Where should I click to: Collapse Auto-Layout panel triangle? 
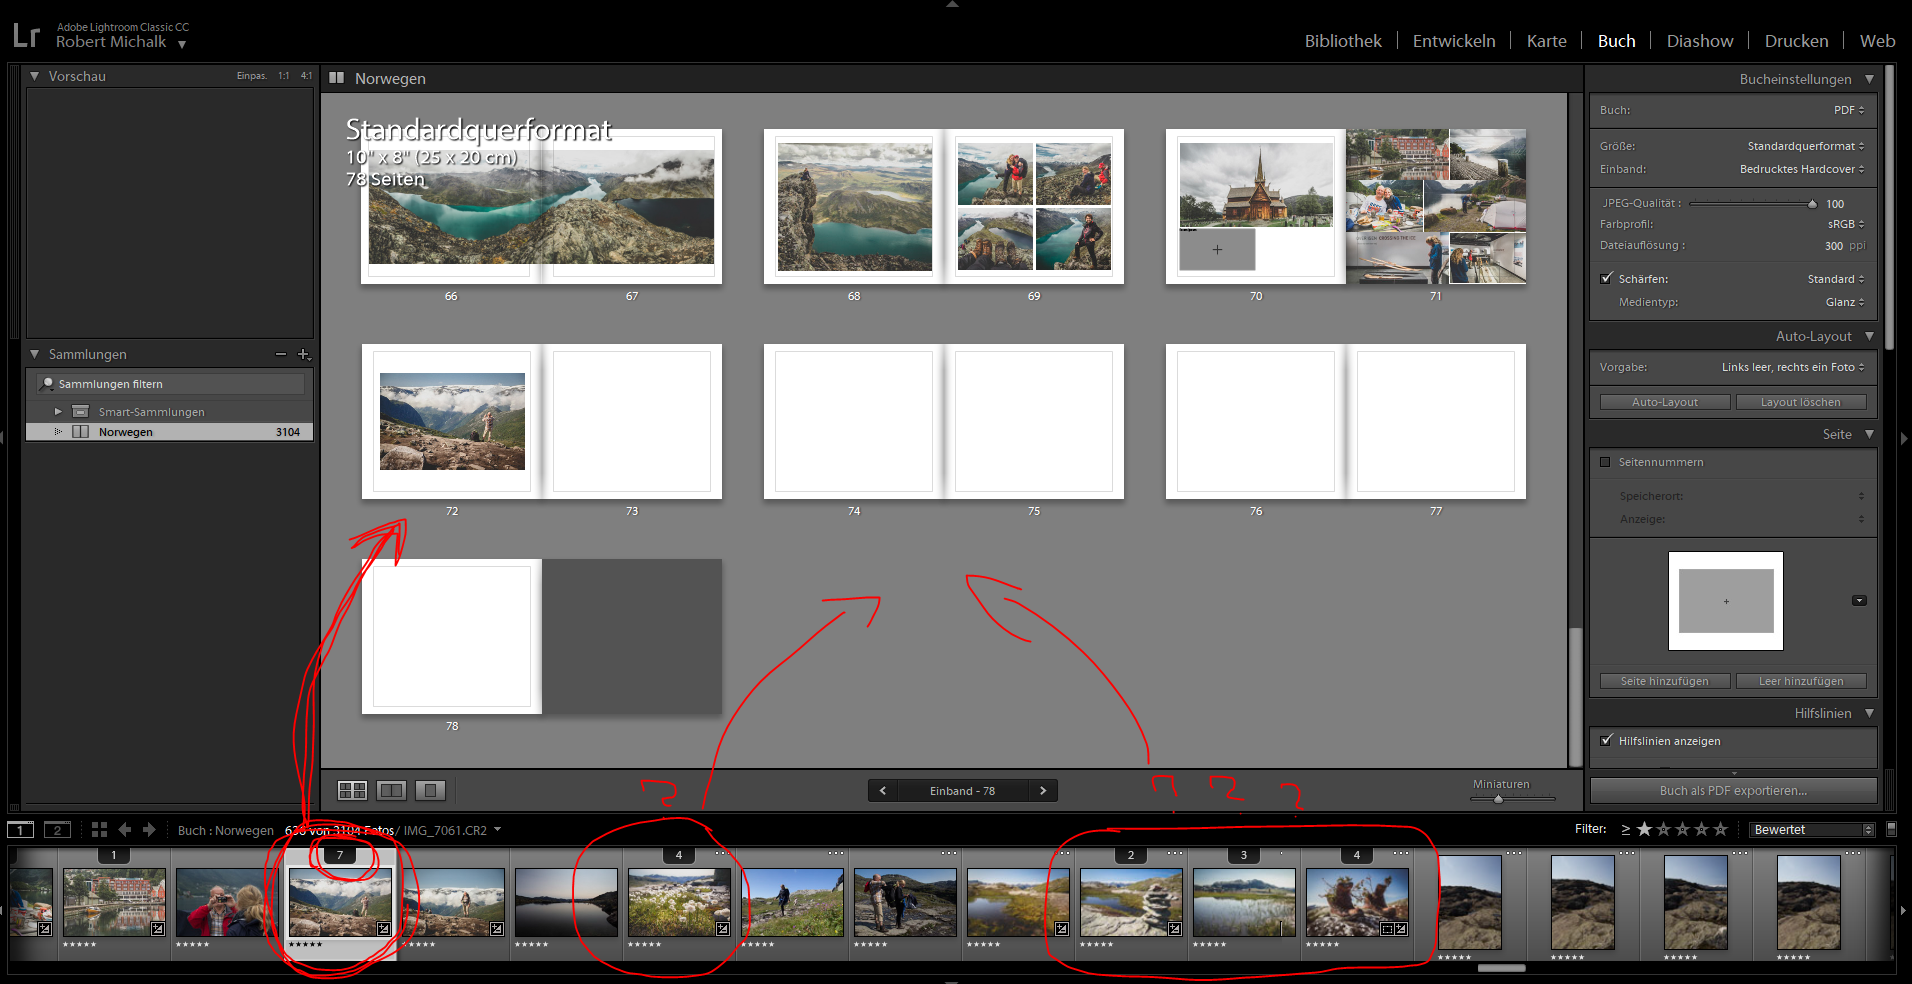(x=1869, y=336)
